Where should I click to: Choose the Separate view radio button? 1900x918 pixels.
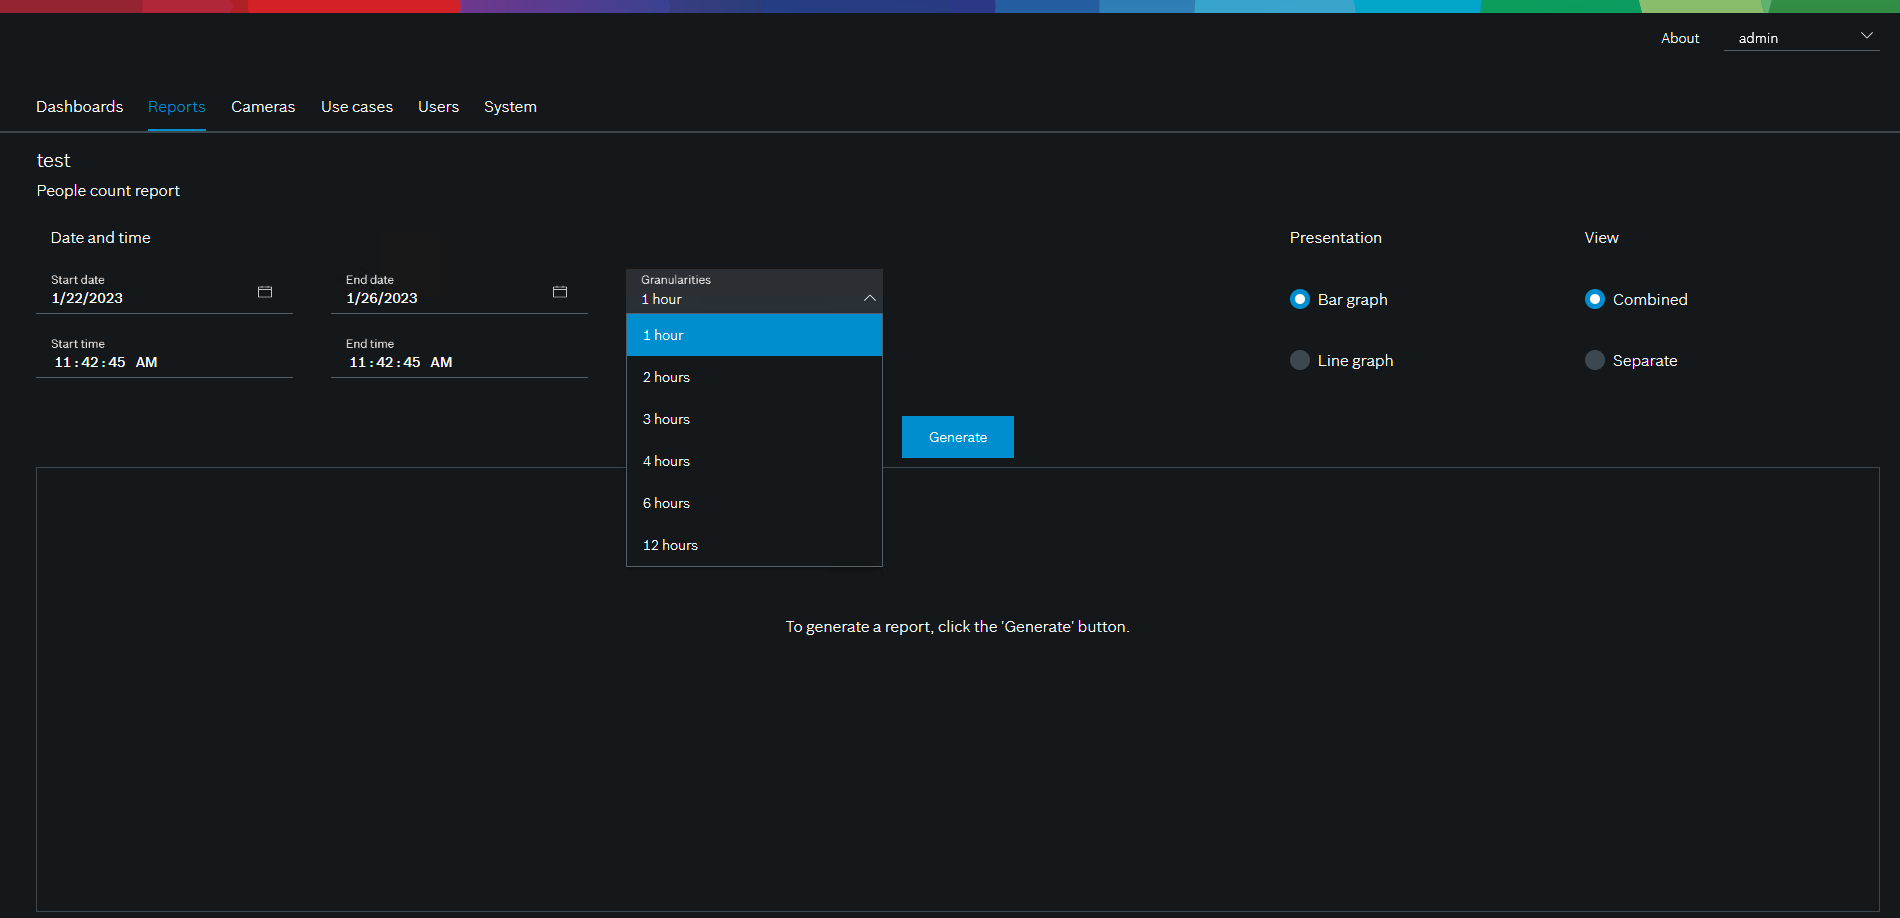[x=1595, y=360]
